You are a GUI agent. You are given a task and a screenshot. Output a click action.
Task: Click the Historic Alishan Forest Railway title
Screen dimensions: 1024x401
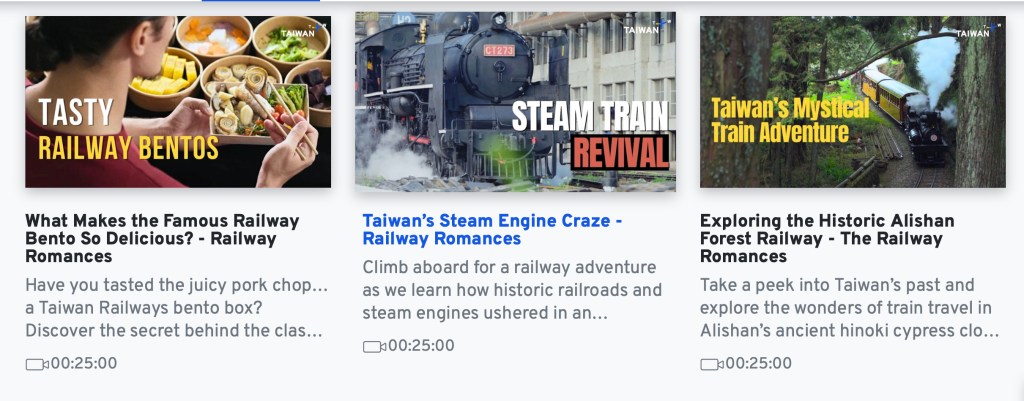coord(827,238)
